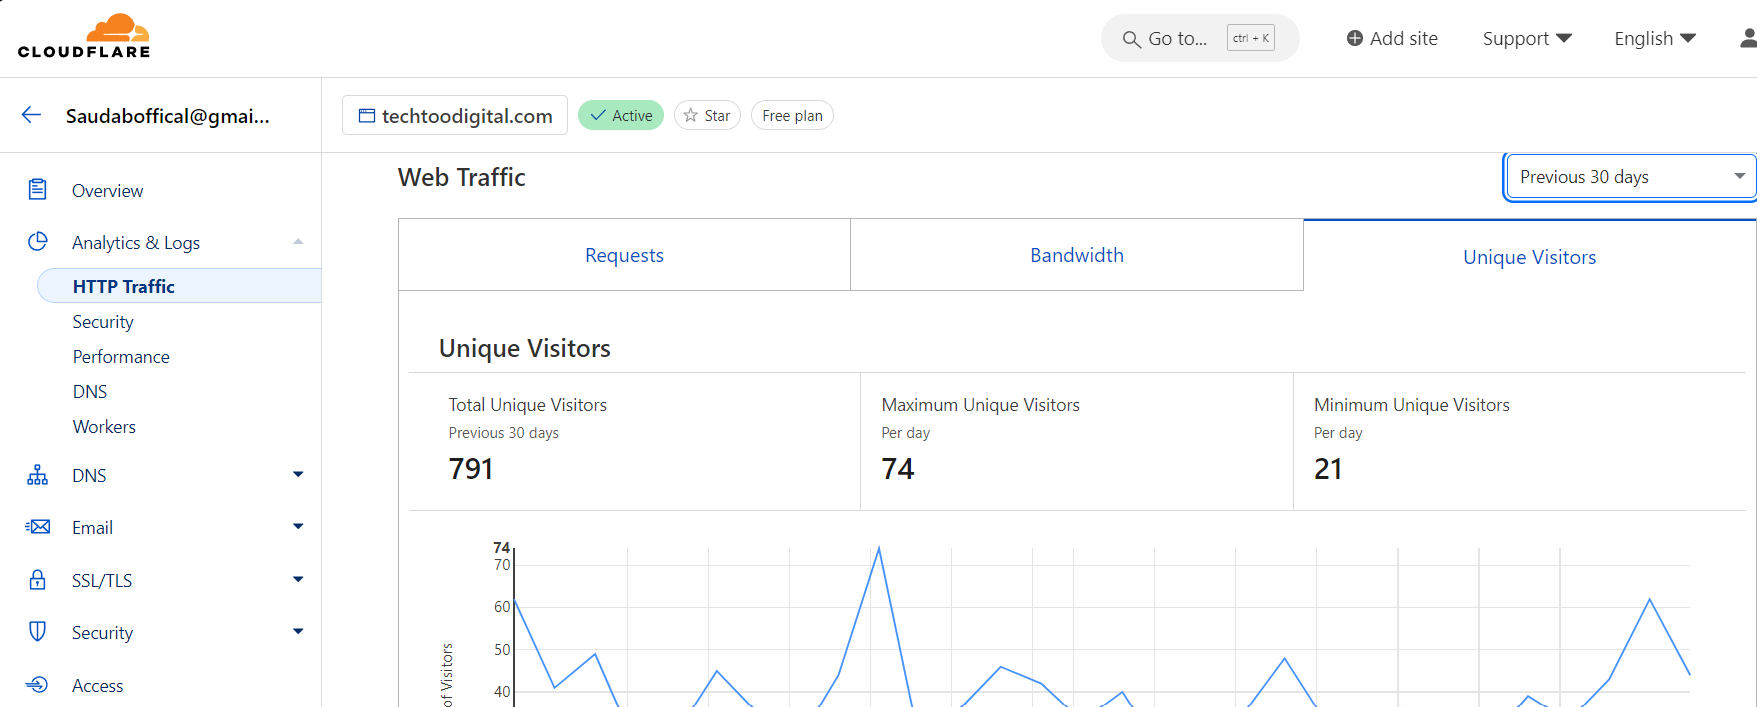Image resolution: width=1757 pixels, height=707 pixels.
Task: Collapse the Analytics & Logs section
Action: tap(298, 242)
